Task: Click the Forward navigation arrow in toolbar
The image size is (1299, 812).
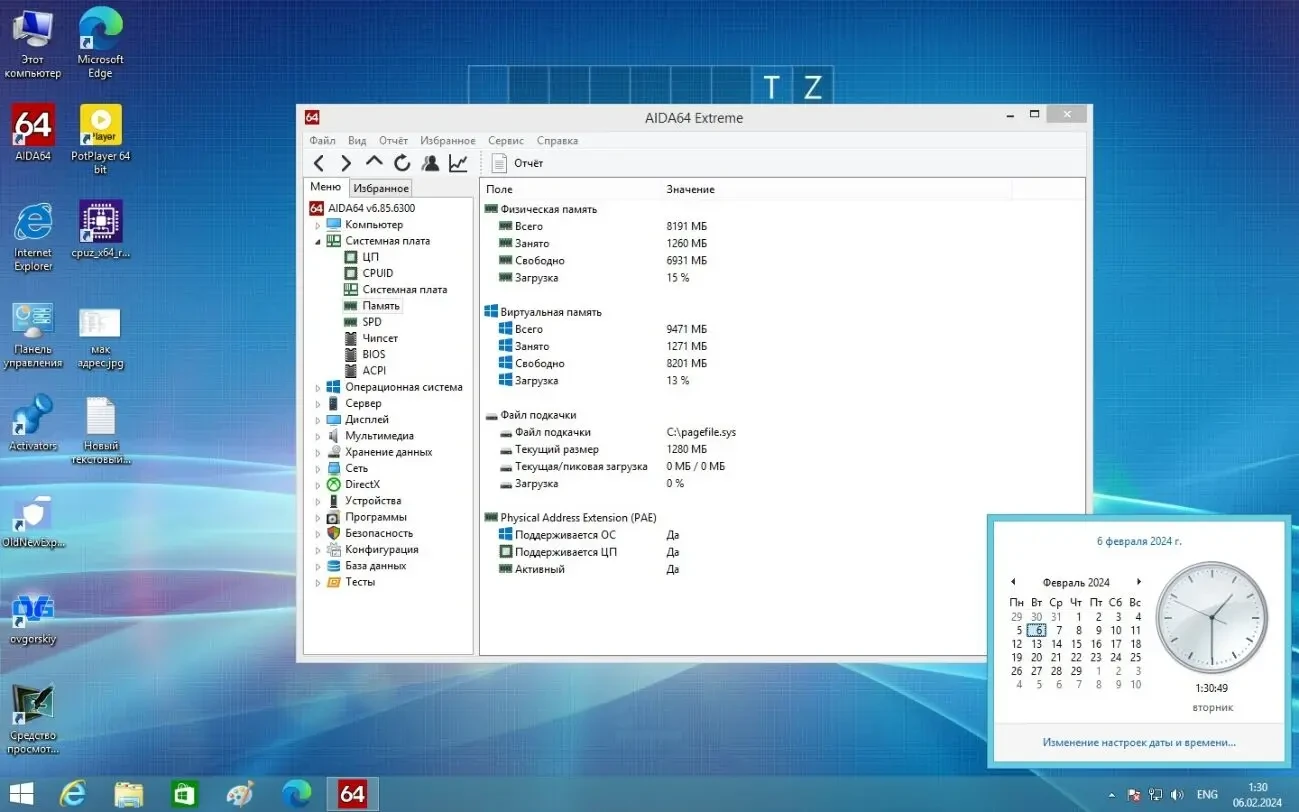Action: tap(346, 163)
